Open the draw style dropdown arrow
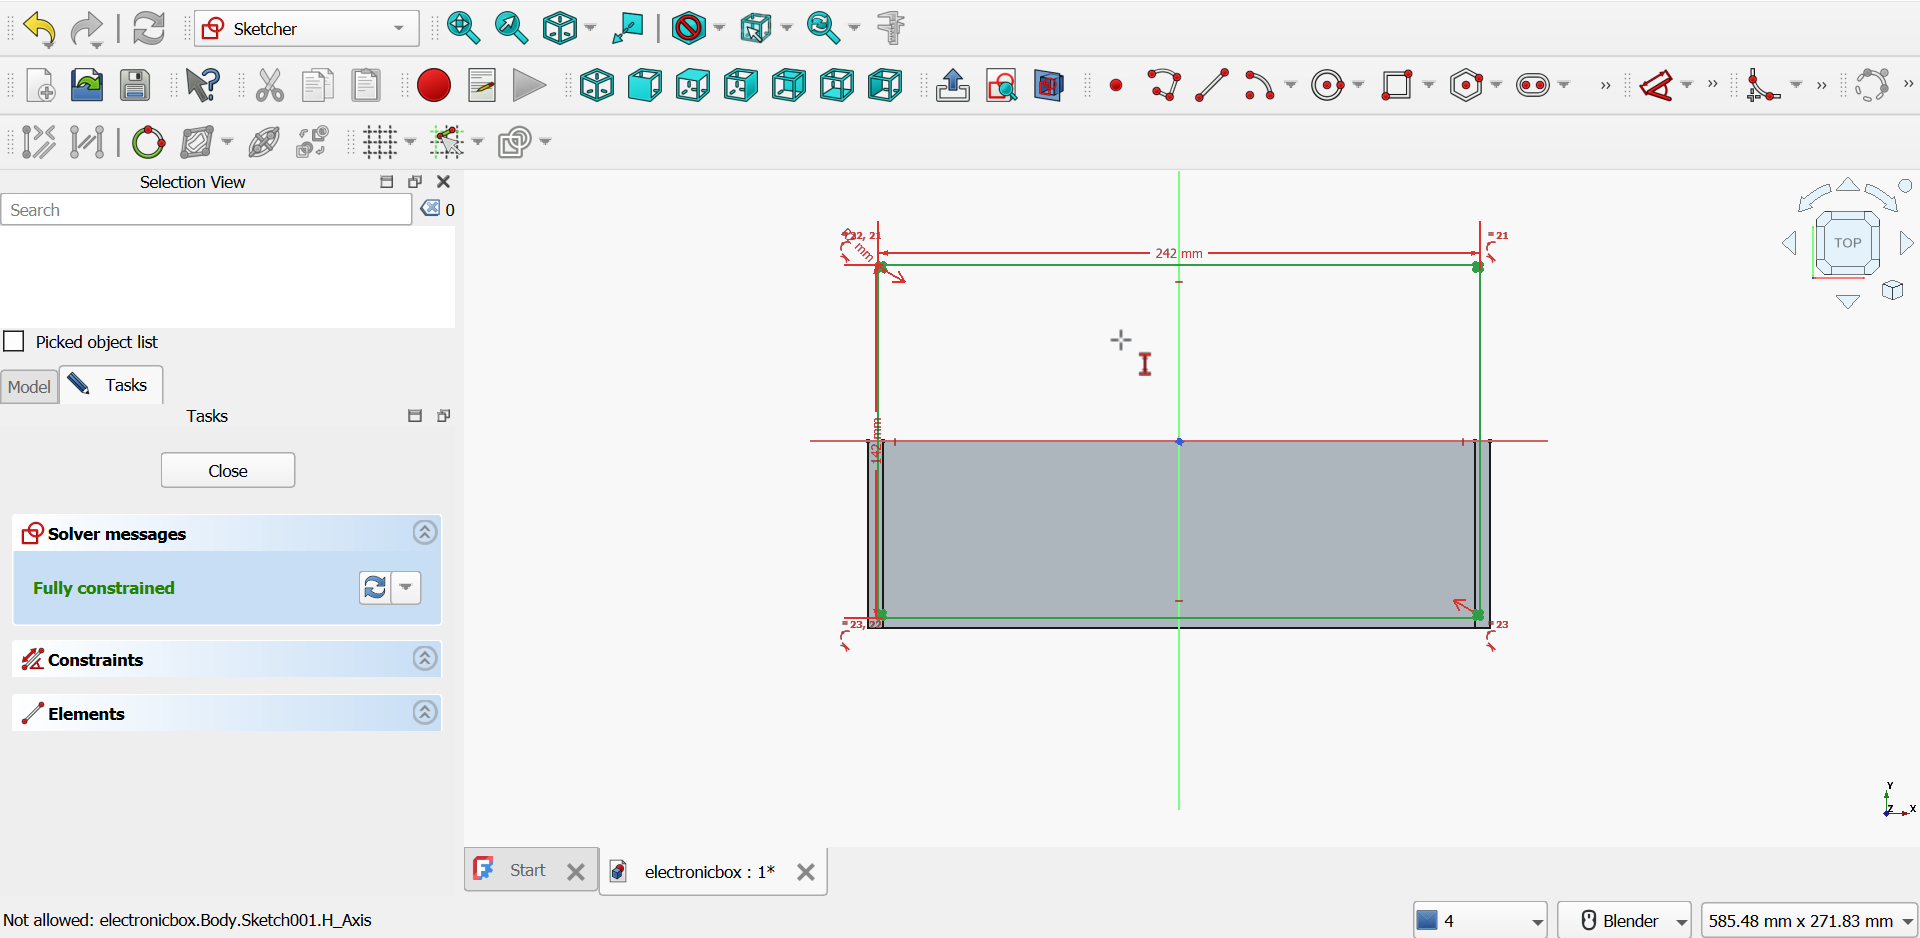The height and width of the screenshot is (938, 1920). pos(719,29)
